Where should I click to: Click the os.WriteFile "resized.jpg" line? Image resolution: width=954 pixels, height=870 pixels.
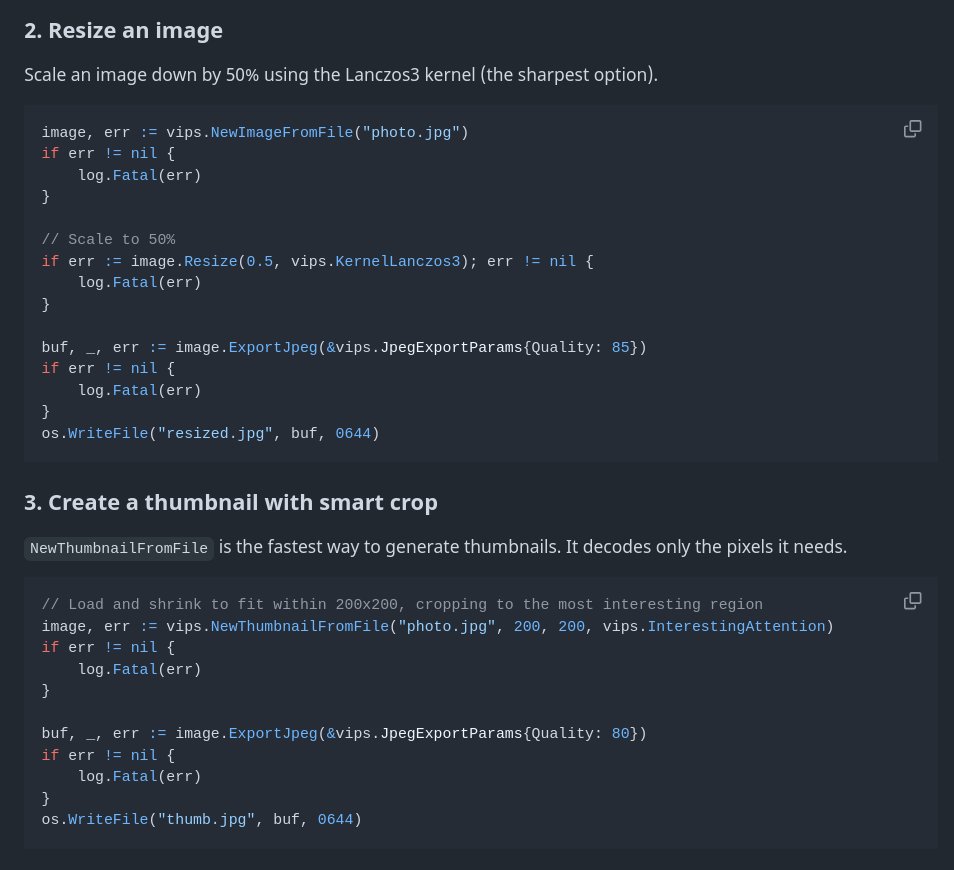click(211, 434)
